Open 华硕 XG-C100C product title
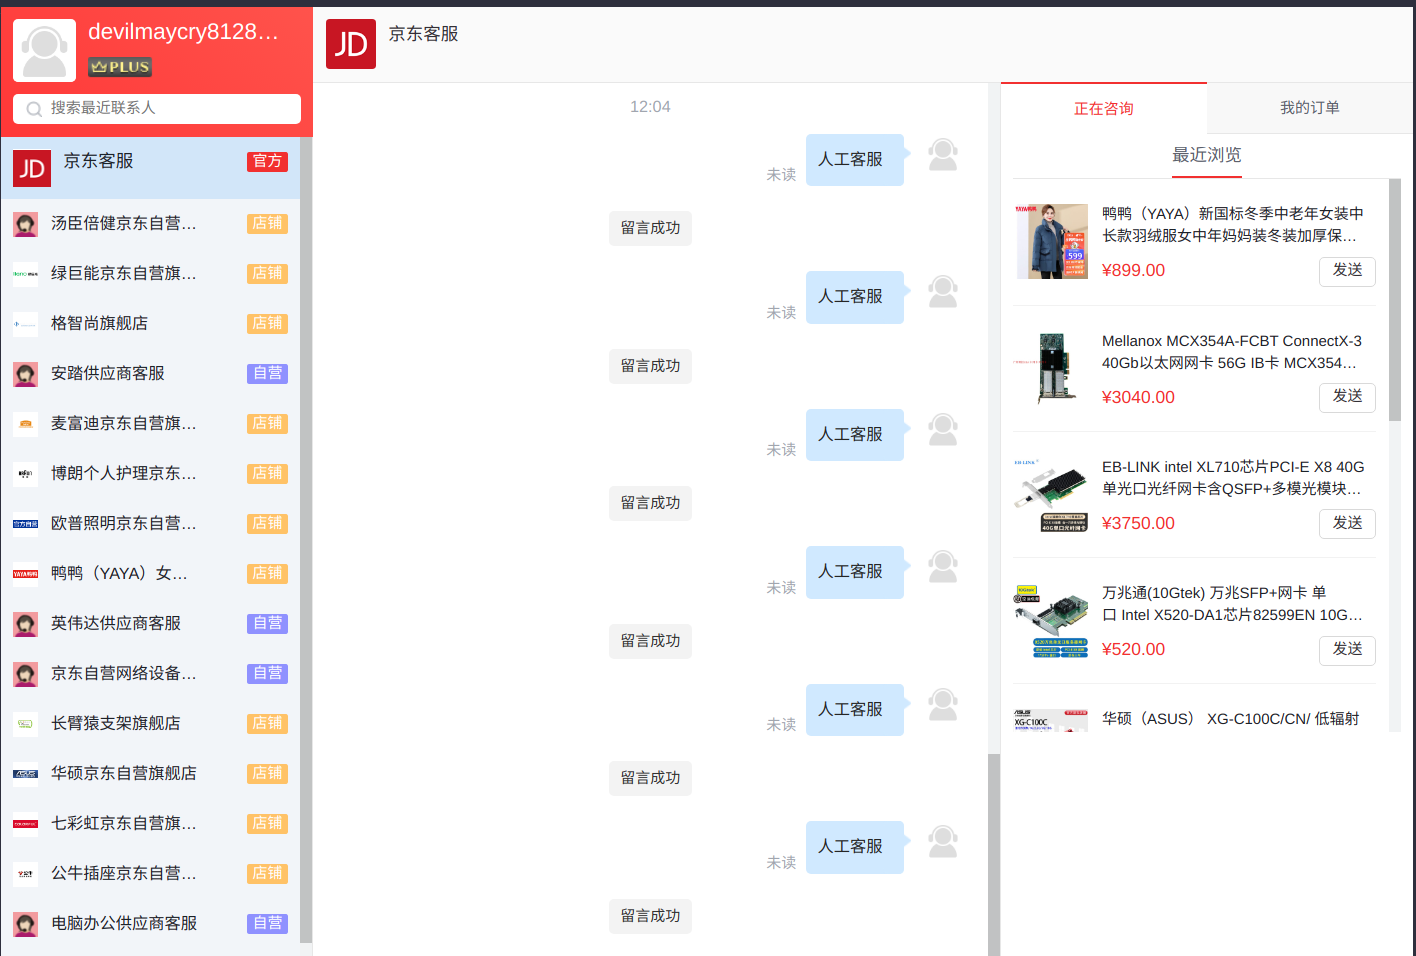Image resolution: width=1416 pixels, height=956 pixels. [1230, 719]
